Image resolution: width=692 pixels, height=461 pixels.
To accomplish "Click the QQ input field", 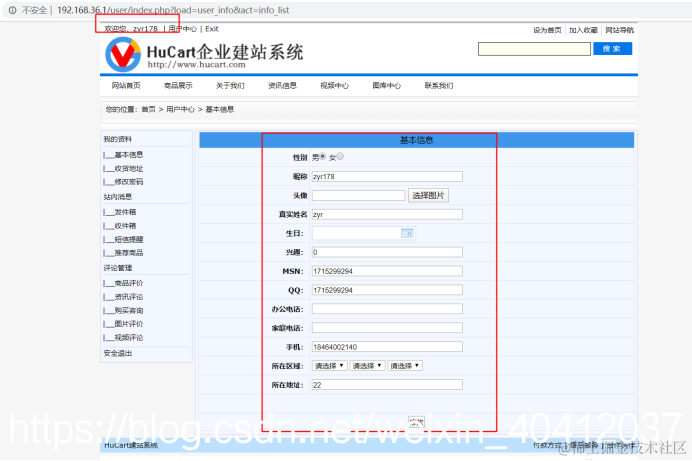I will 387,290.
